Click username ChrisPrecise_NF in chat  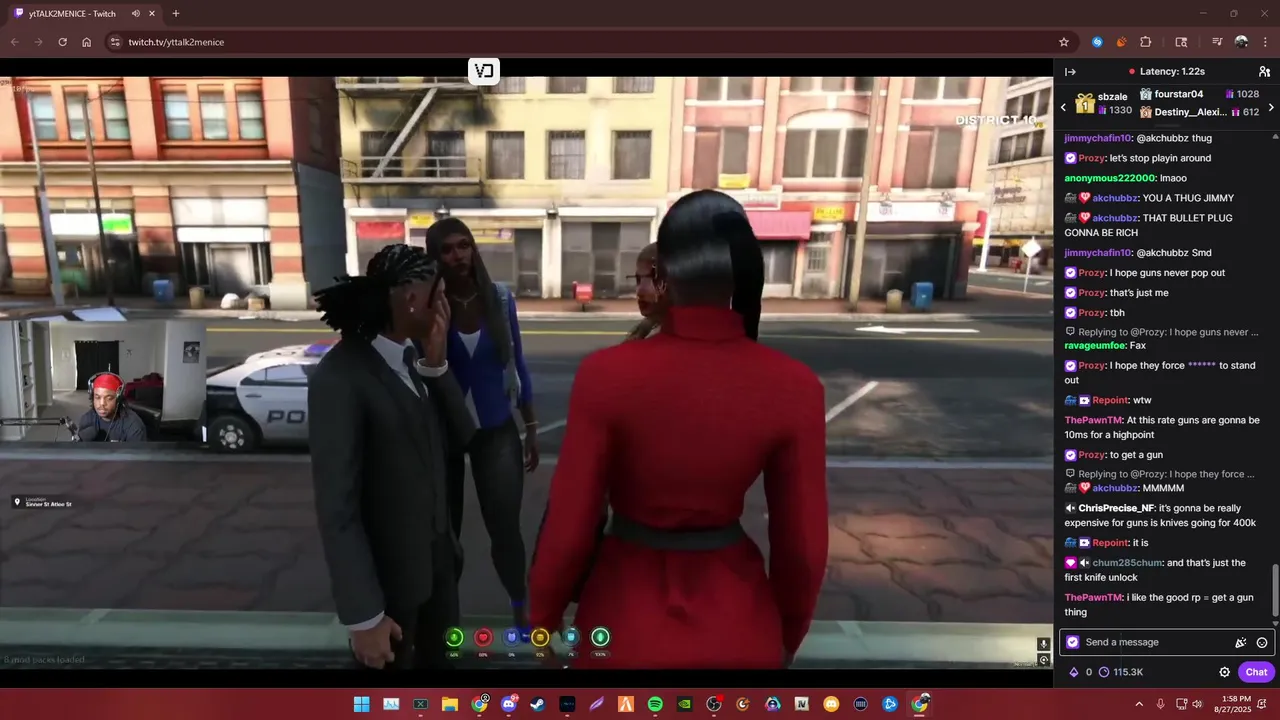click(1116, 508)
